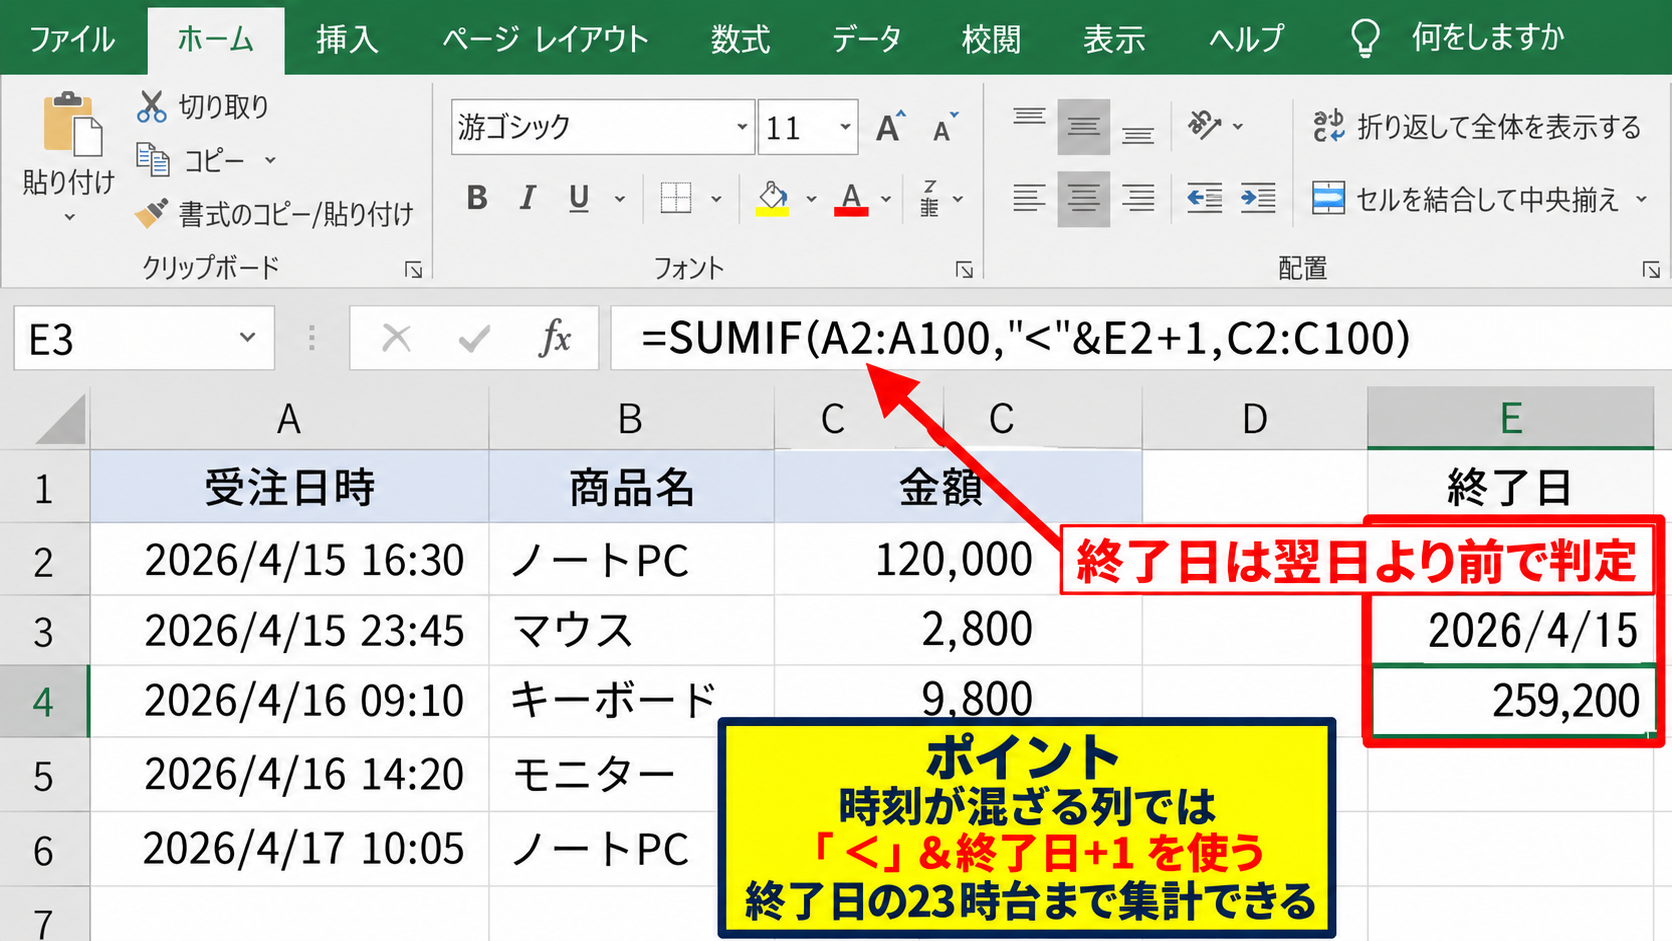
Task: Switch to the ヘルプ tab
Action: coord(1246,39)
